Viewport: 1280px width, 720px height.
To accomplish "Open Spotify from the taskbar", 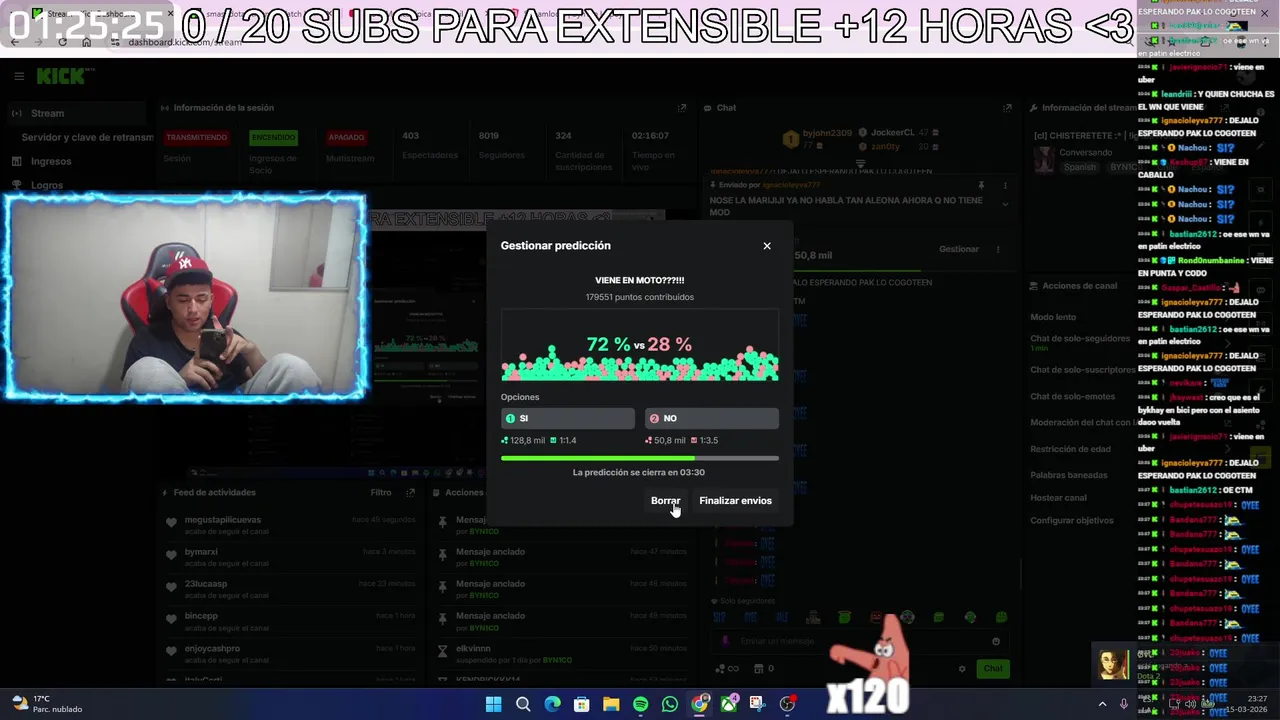I will pyautogui.click(x=640, y=704).
